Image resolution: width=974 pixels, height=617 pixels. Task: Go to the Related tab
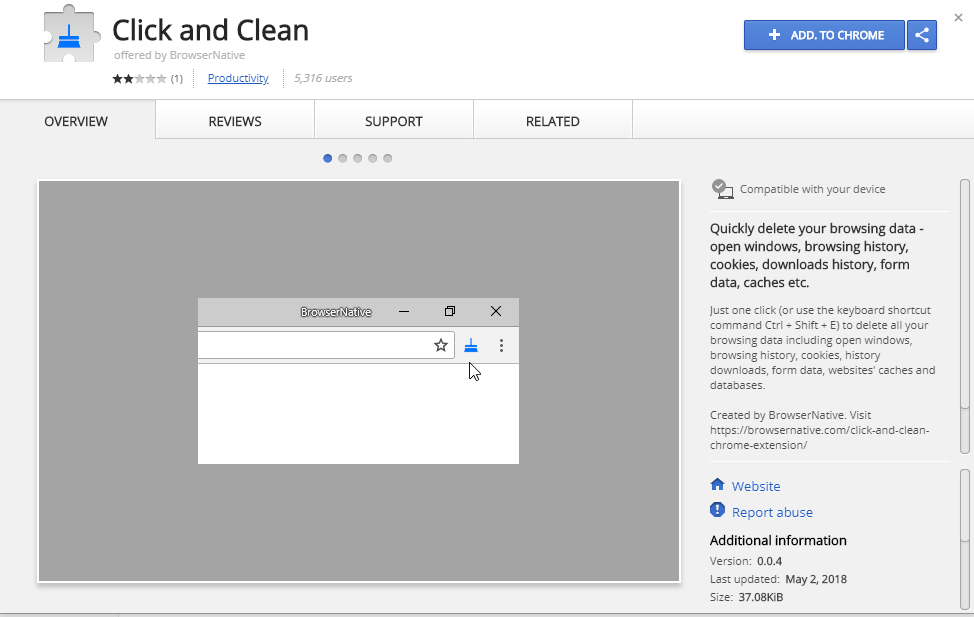[x=552, y=121]
